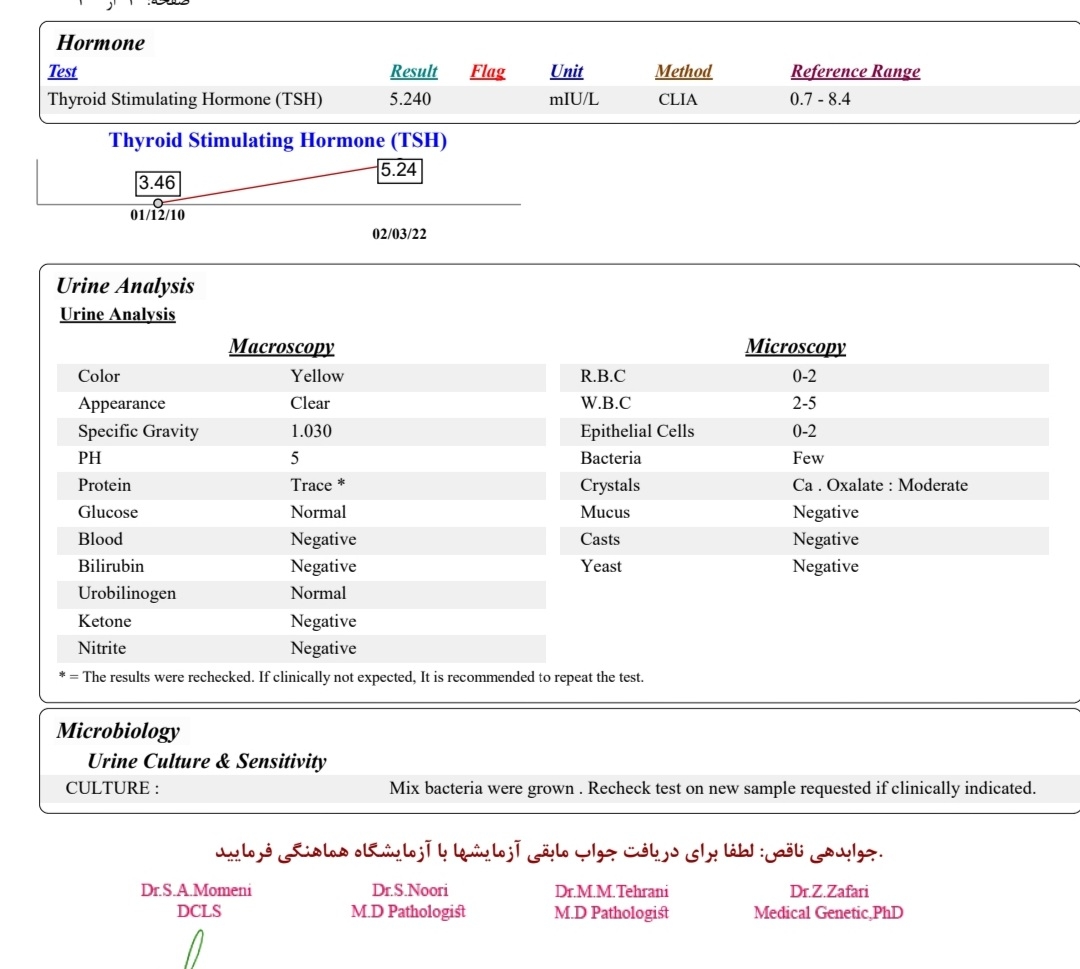This screenshot has height=969, width=1080.
Task: Select the Epithelial Cells value 0-2
Action: (x=804, y=431)
